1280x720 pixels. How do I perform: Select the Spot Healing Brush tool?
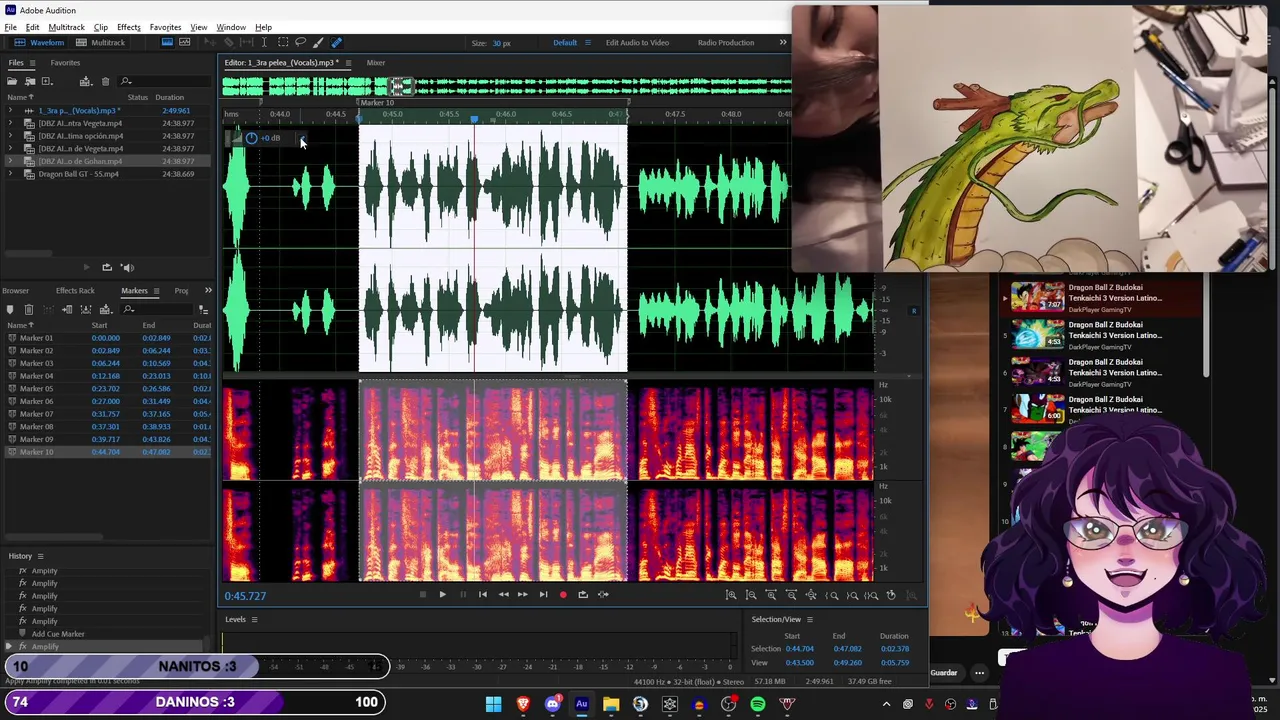click(336, 42)
